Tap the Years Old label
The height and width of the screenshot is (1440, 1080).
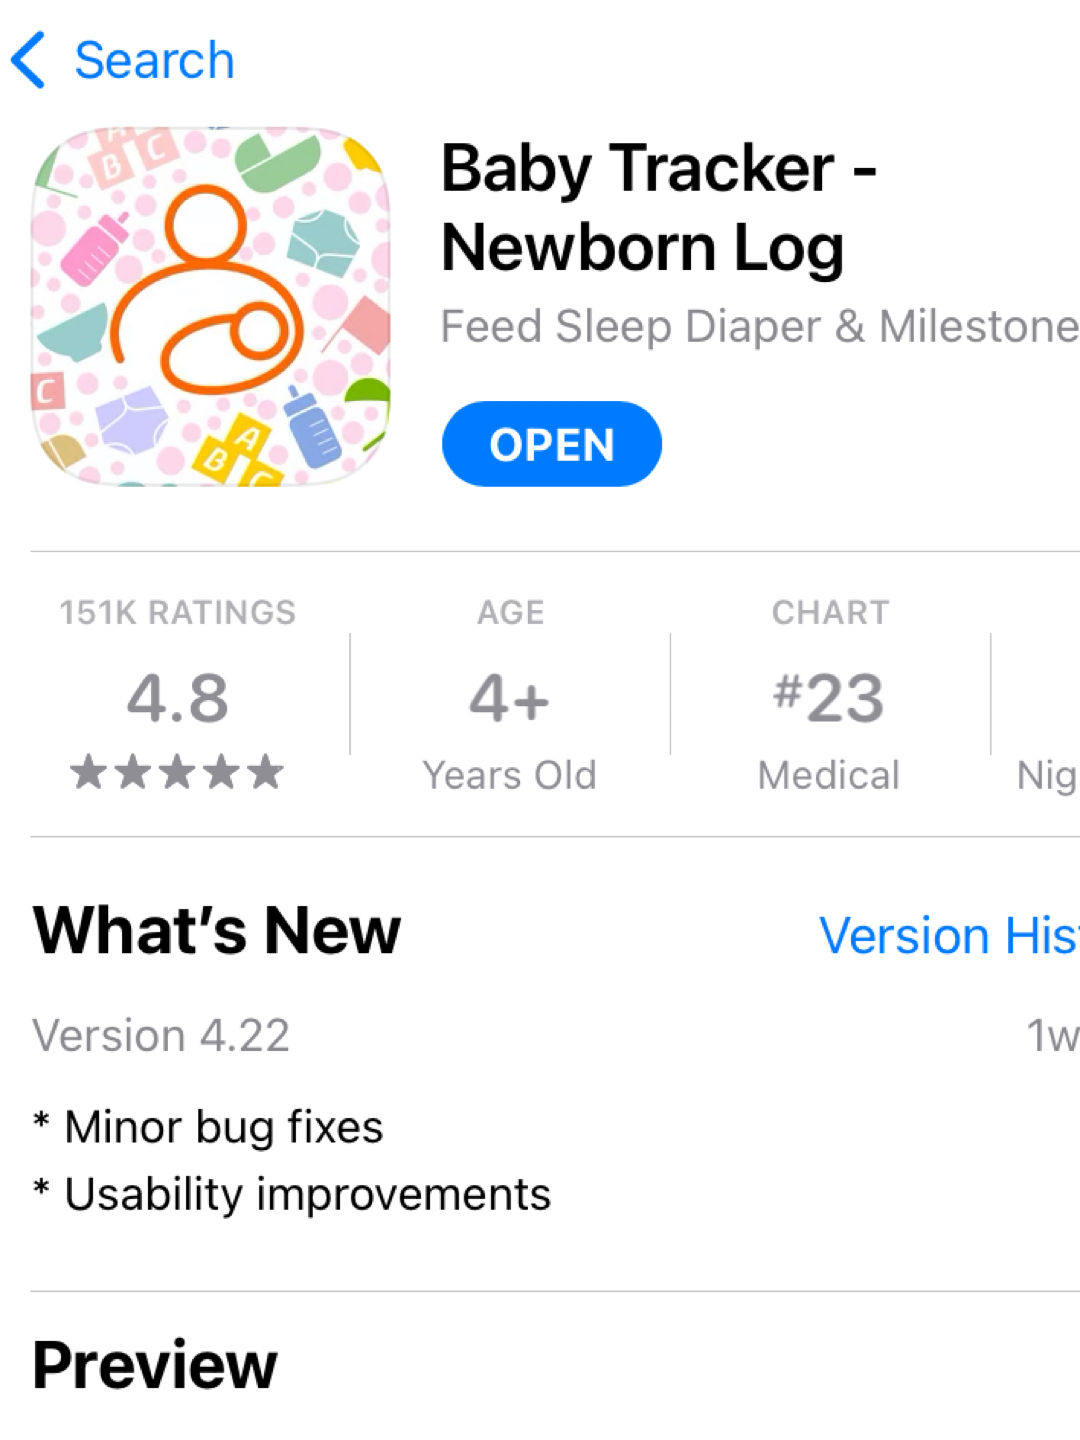point(510,775)
